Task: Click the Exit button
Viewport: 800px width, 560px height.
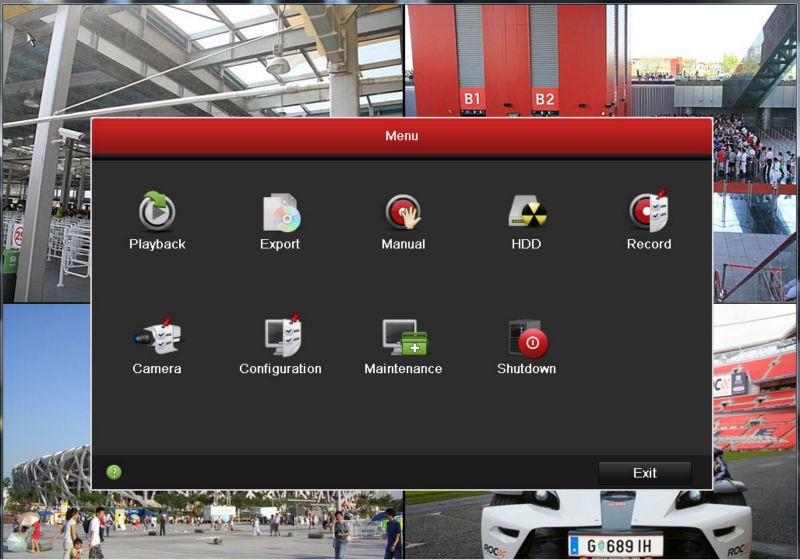Action: (645, 473)
